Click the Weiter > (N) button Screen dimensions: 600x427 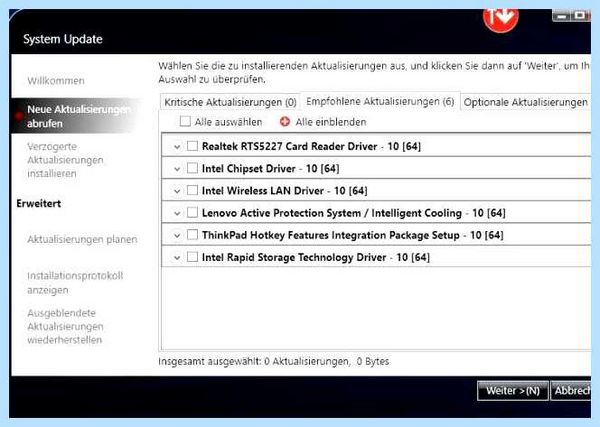click(x=513, y=391)
